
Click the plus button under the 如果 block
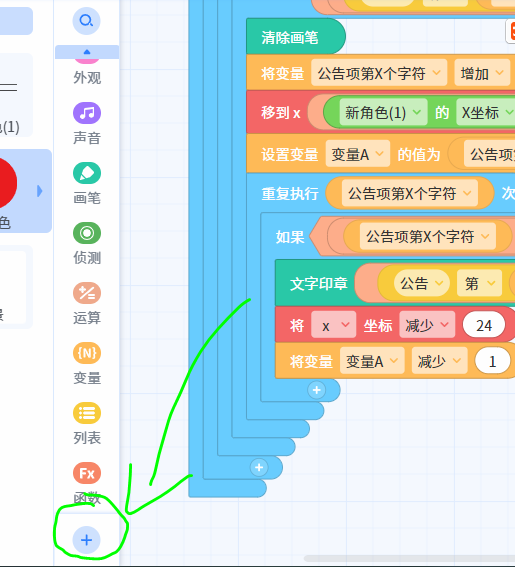coord(317,390)
